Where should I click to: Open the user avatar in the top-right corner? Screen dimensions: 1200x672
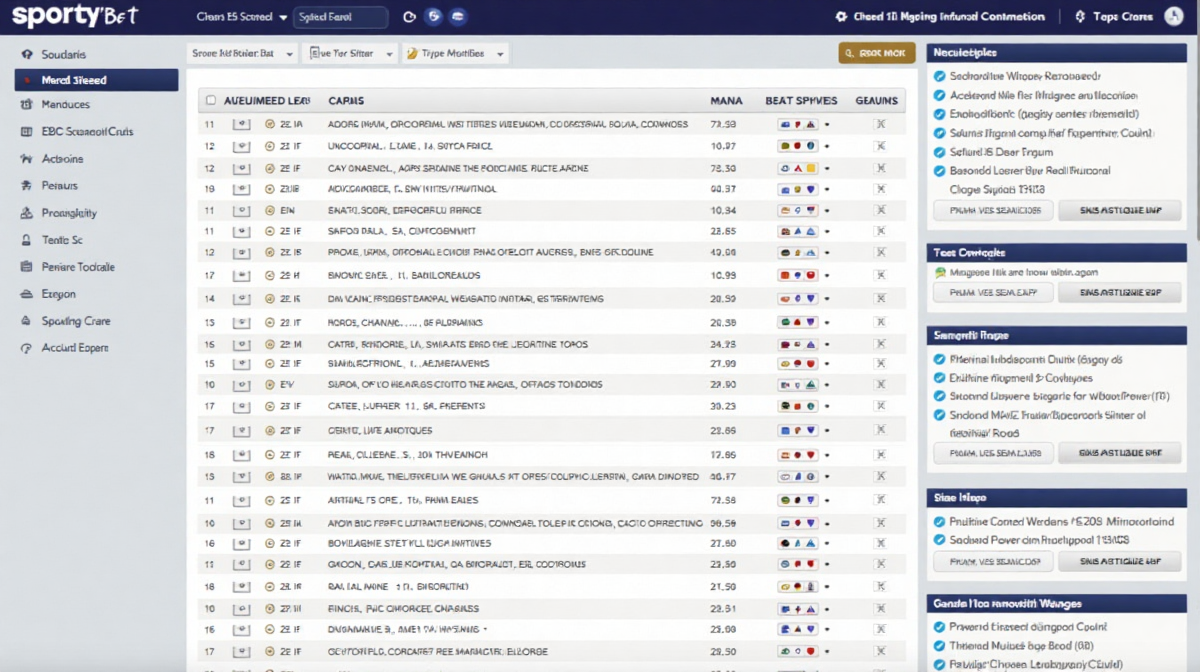(1173, 17)
